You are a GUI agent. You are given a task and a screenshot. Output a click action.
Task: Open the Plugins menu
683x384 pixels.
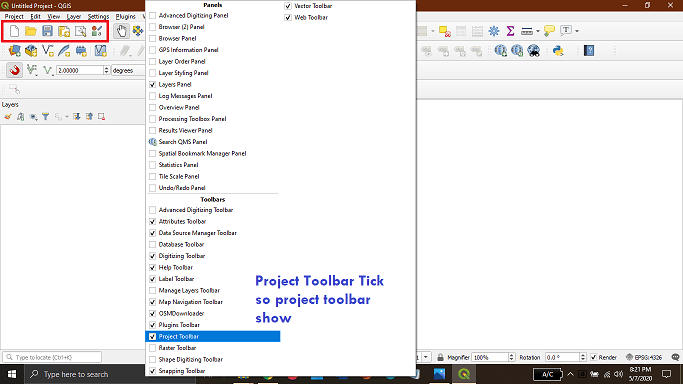pos(125,17)
